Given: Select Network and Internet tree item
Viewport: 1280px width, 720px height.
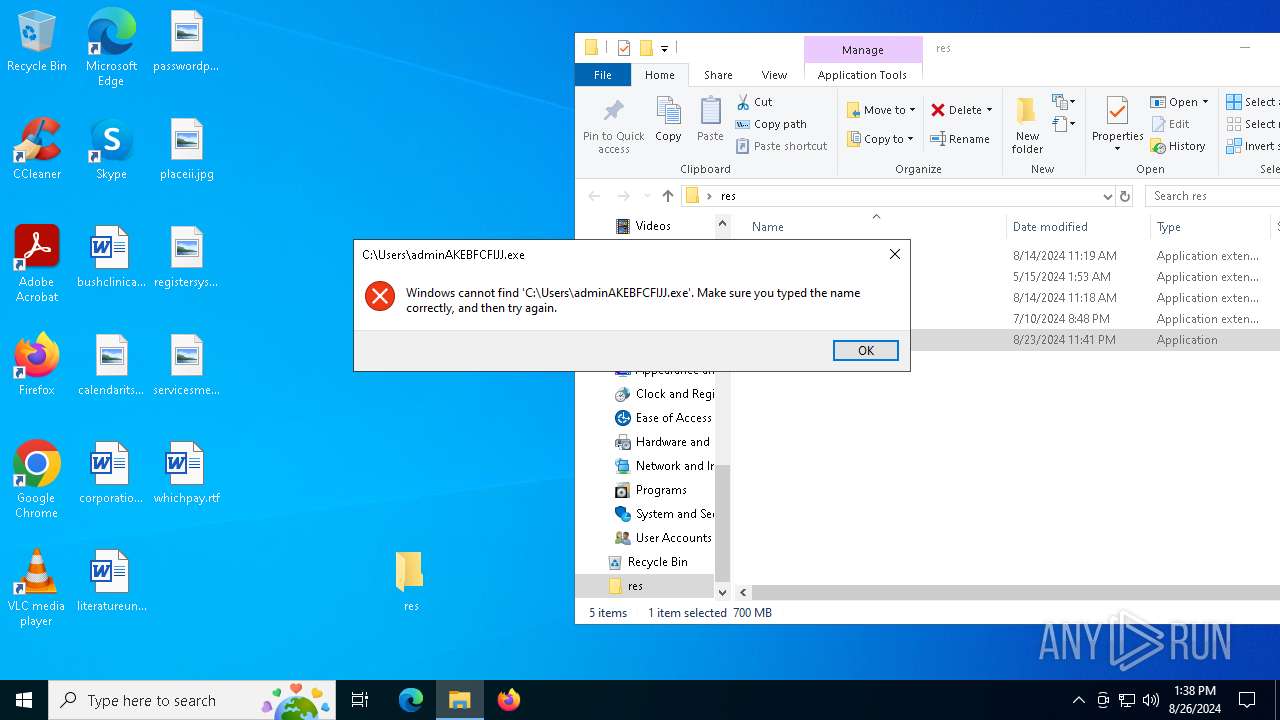Looking at the screenshot, I should tap(664, 466).
